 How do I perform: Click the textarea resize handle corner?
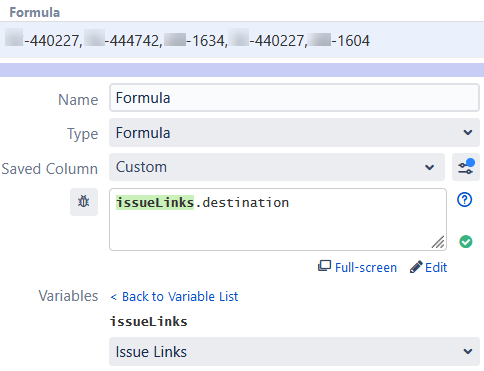coord(438,242)
